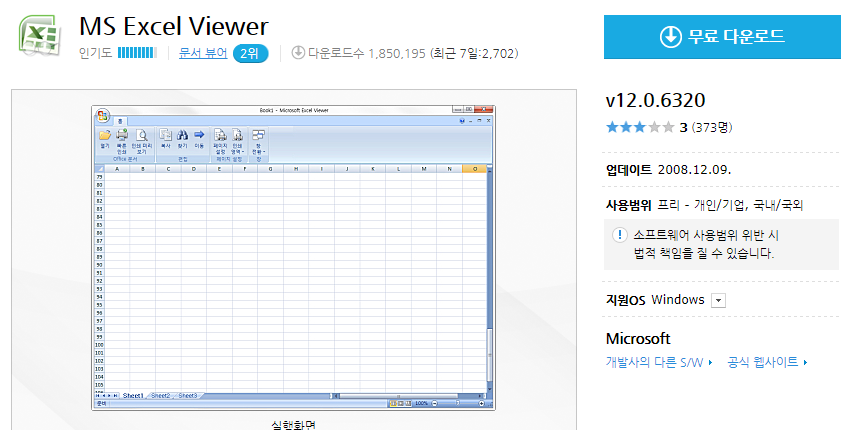Viewport: 858px width, 430px height.
Task: Click the blue help icon in the preview window
Action: pos(462,121)
